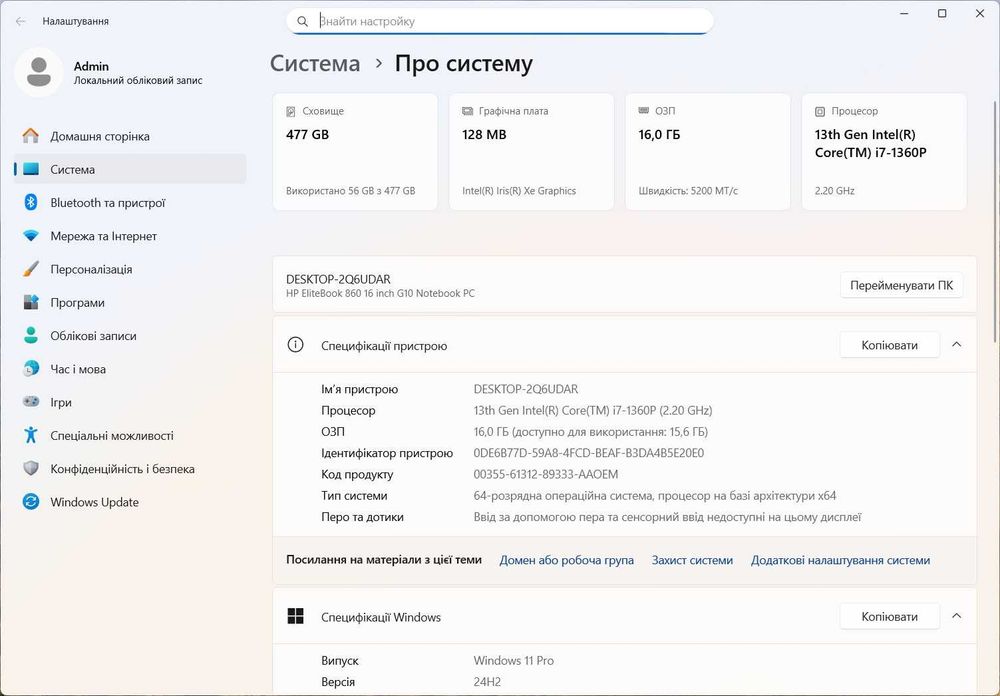Open the Програми settings category
The height and width of the screenshot is (696, 1000).
point(77,303)
